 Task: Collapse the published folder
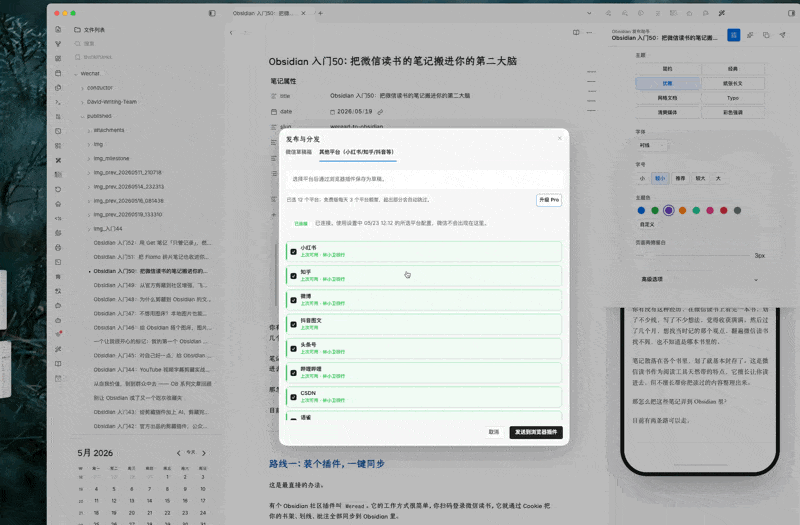(82, 116)
